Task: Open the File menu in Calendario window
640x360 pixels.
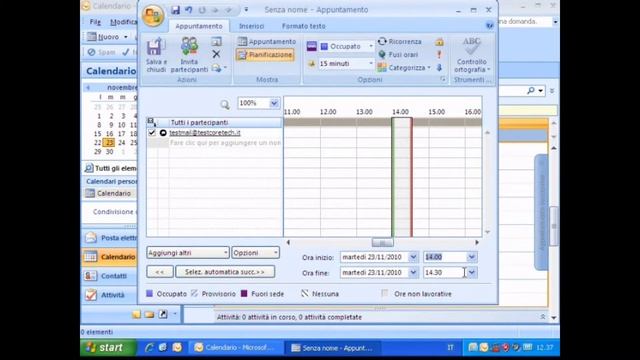Action: pyautogui.click(x=95, y=22)
